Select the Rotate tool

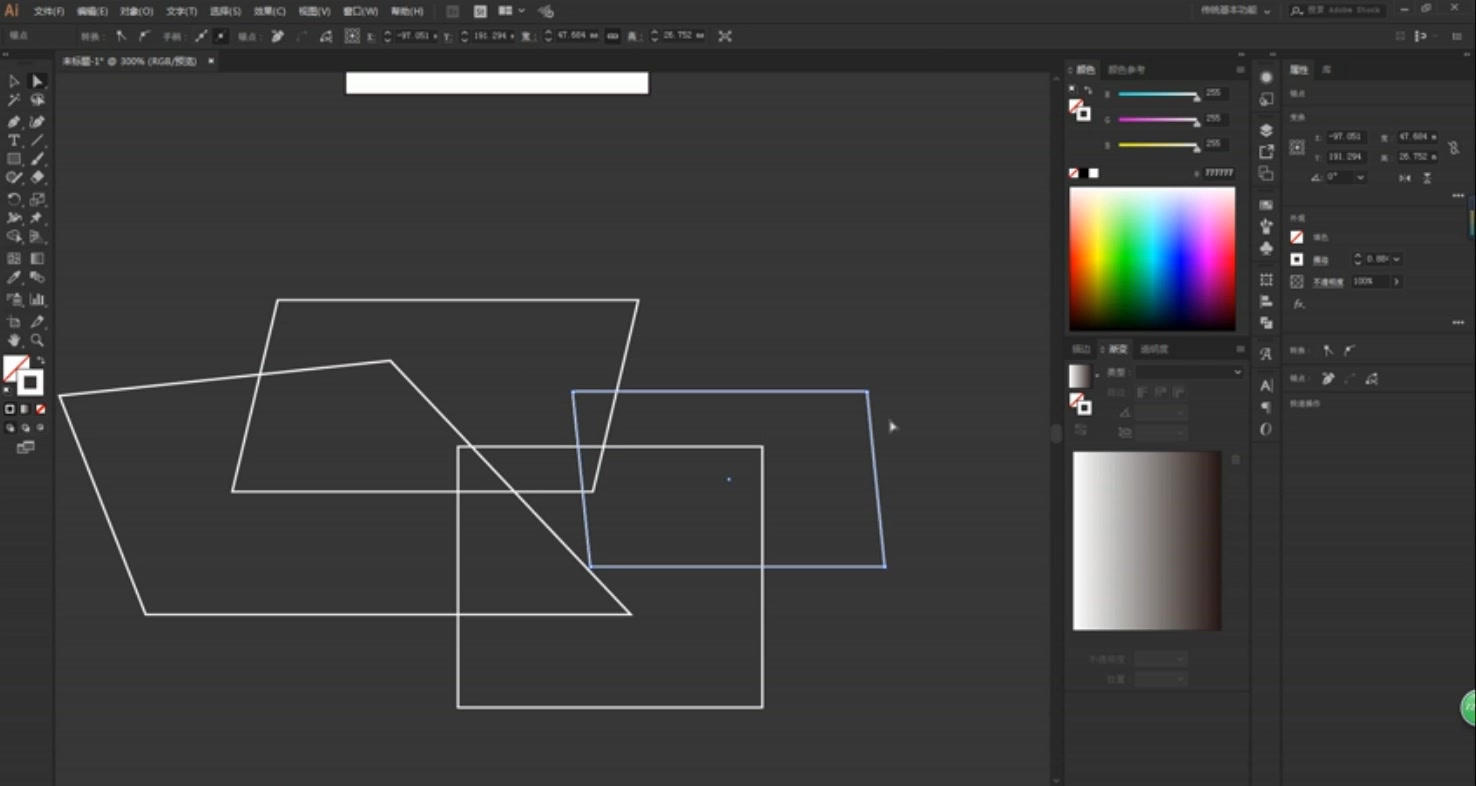14,199
